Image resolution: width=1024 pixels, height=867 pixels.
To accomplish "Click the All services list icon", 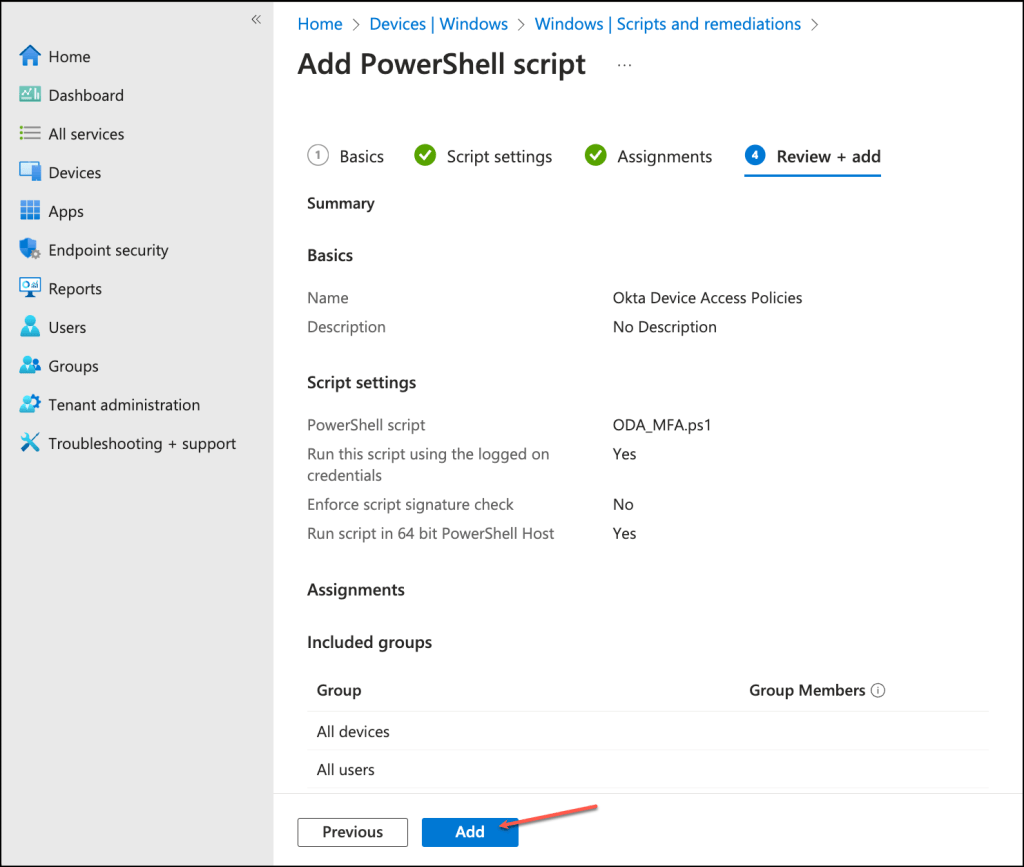I will [x=30, y=134].
